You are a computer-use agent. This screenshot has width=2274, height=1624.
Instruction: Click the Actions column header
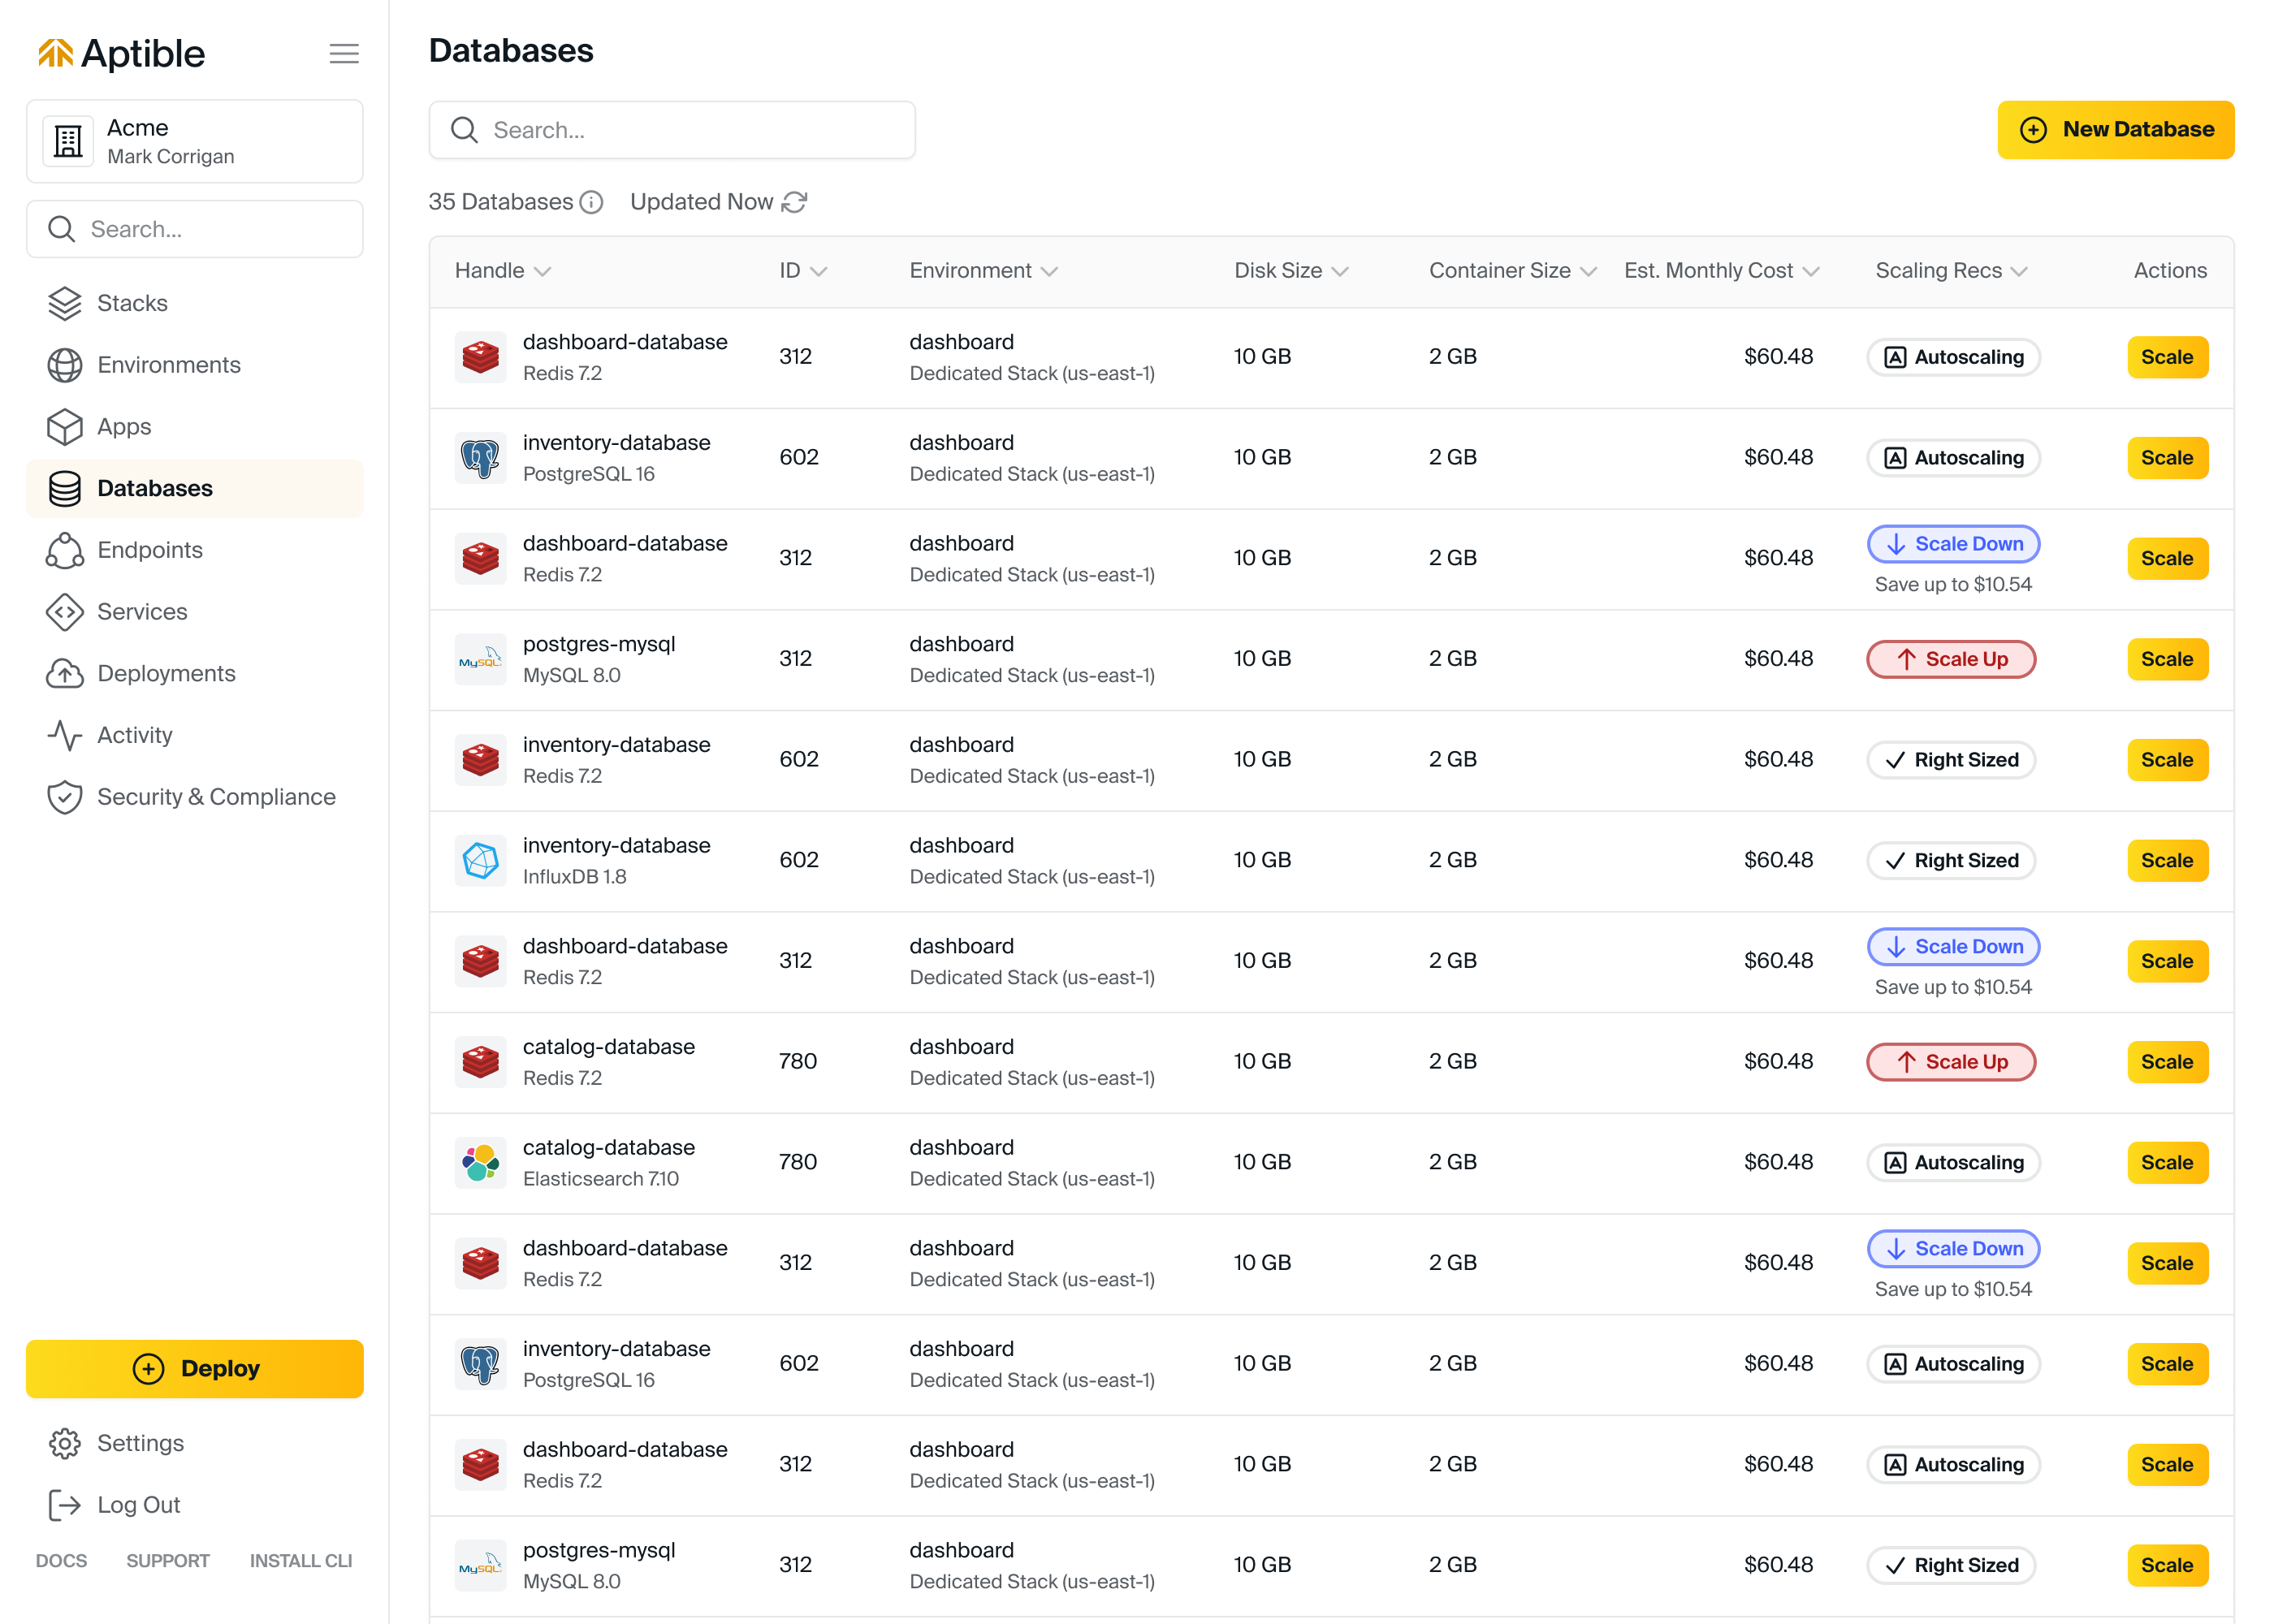click(2170, 271)
